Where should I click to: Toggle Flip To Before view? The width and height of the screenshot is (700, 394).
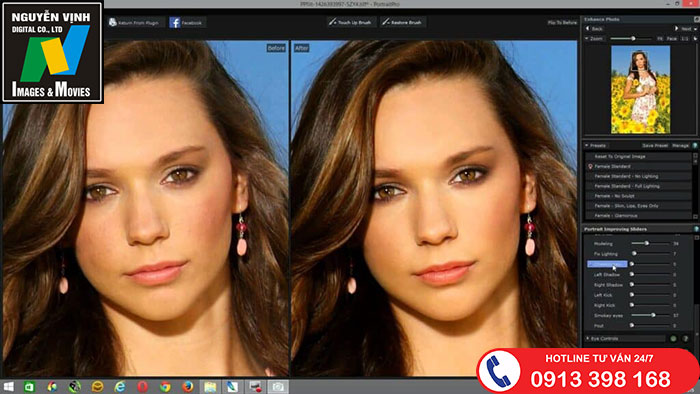[x=562, y=22]
